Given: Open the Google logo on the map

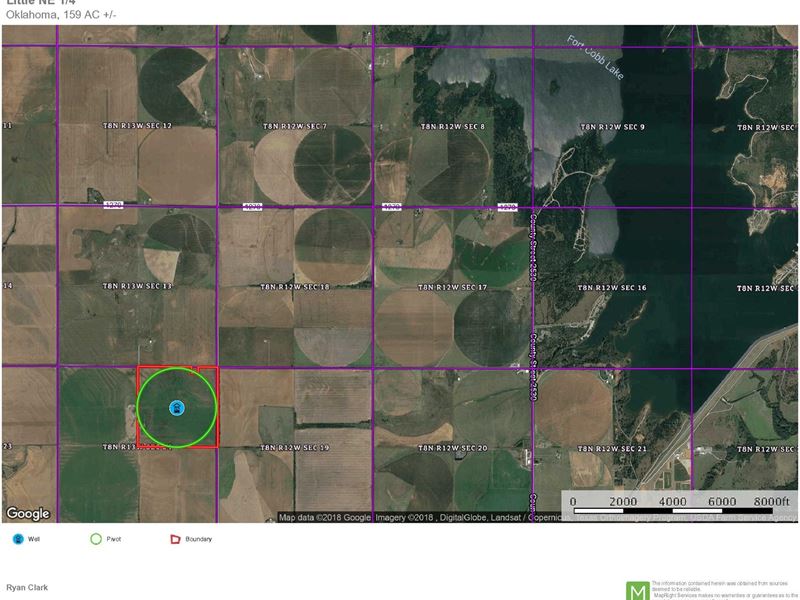Looking at the screenshot, I should (x=27, y=513).
